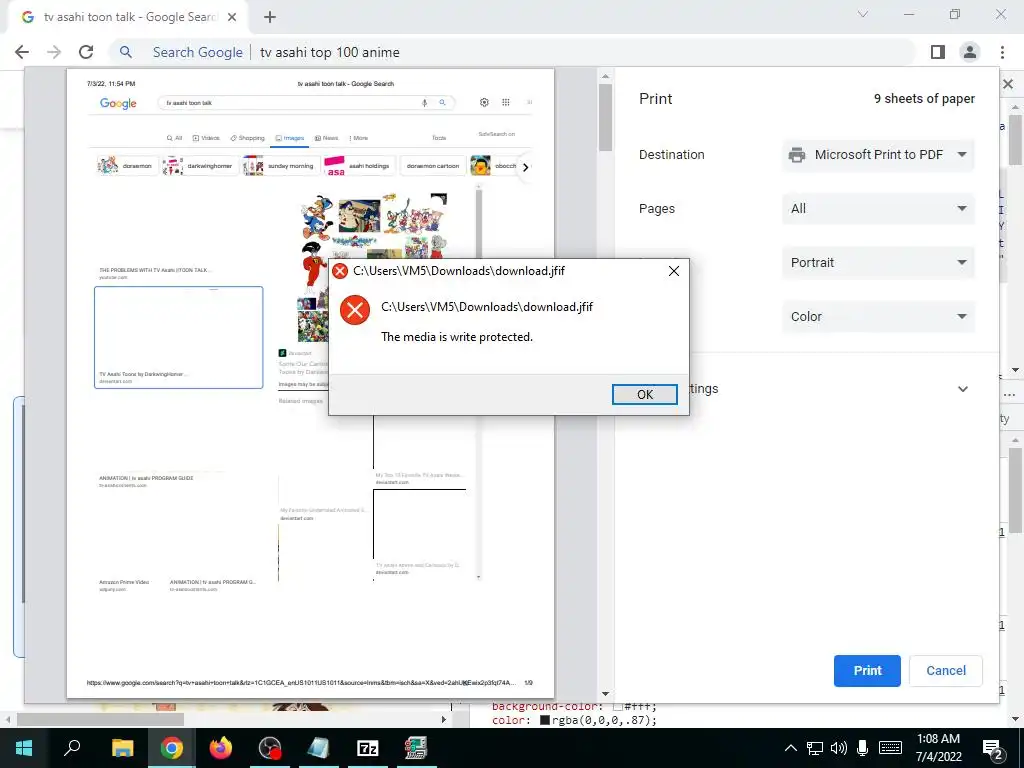Image resolution: width=1024 pixels, height=768 pixels.
Task: Click the microphone icon in system tray
Action: (x=863, y=748)
